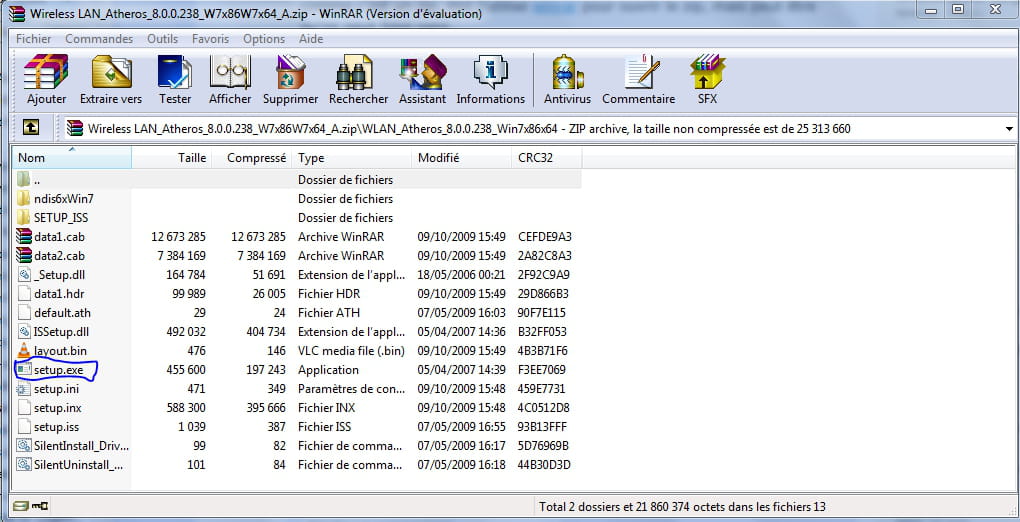Click the Commentaire toolbar icon
The image size is (1020, 522).
pos(641,72)
